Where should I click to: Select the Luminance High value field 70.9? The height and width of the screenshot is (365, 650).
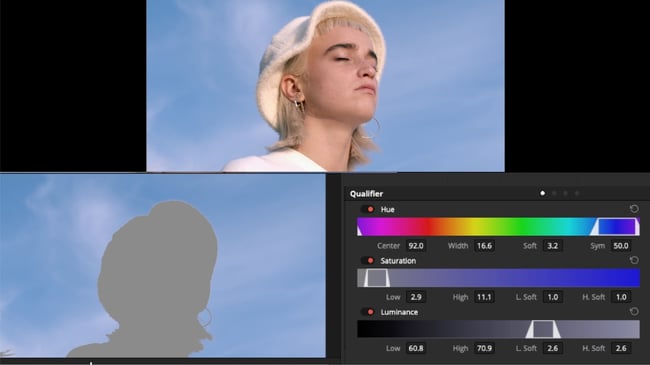(x=484, y=348)
